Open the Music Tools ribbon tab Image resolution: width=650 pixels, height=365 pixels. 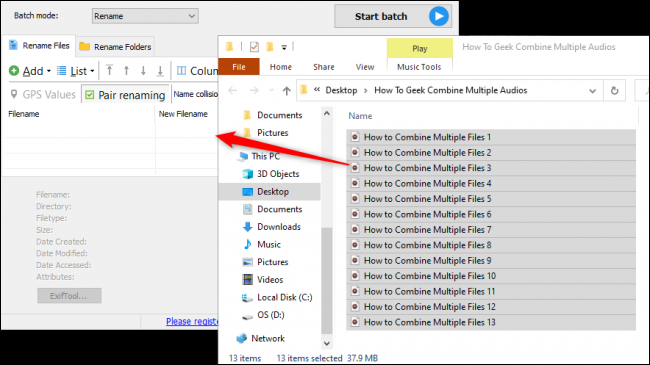click(419, 67)
